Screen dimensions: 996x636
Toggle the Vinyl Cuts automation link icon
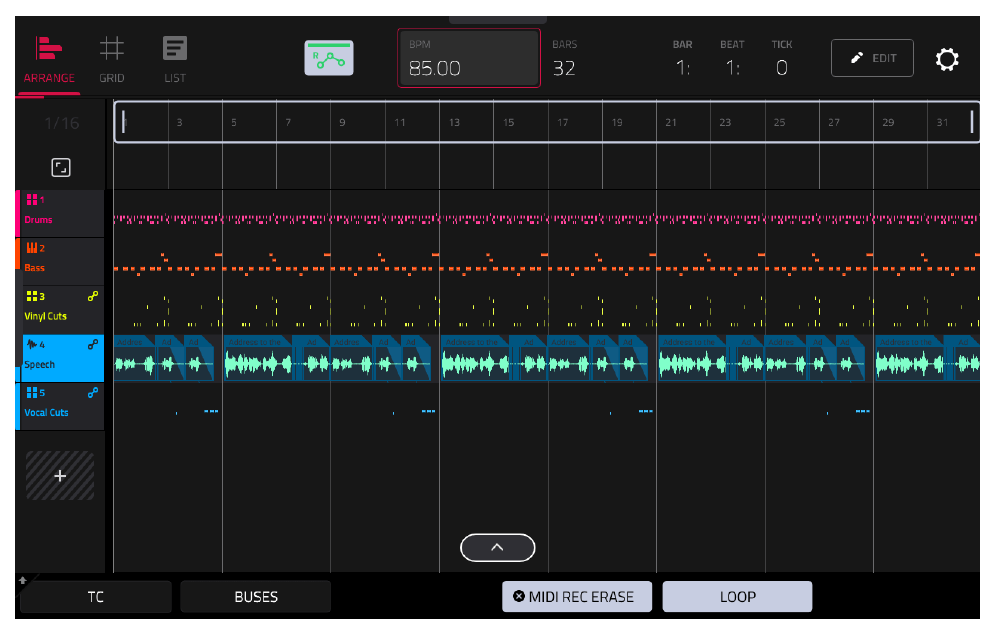[93, 296]
